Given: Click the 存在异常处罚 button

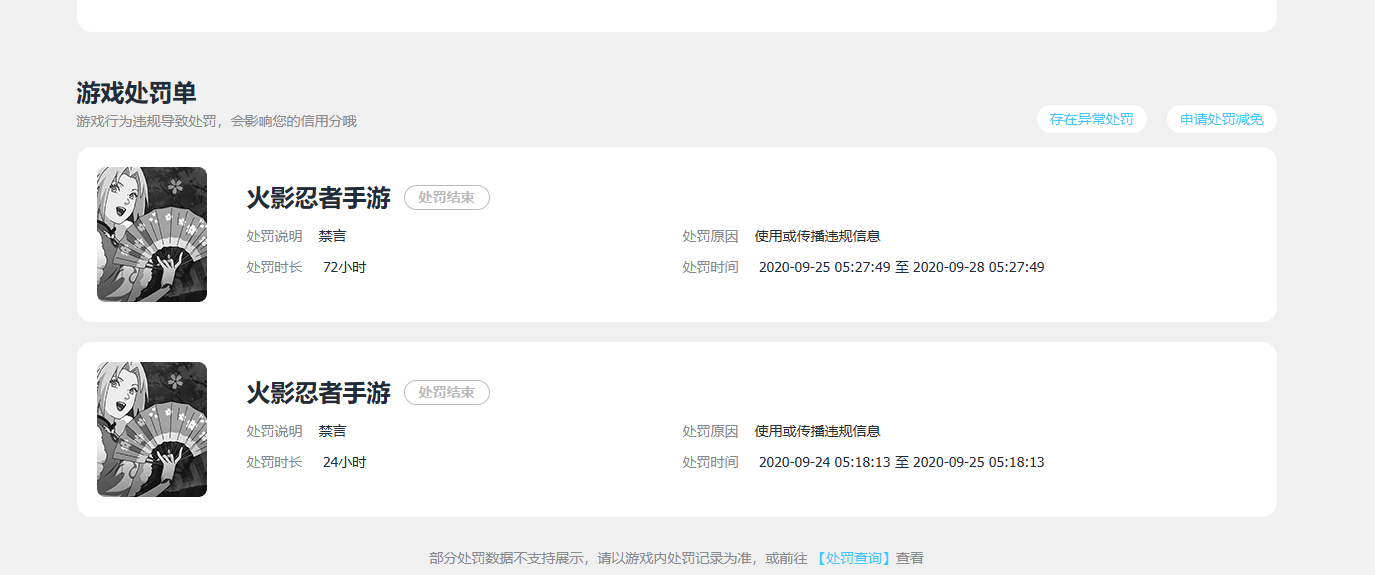Looking at the screenshot, I should (x=1092, y=119).
